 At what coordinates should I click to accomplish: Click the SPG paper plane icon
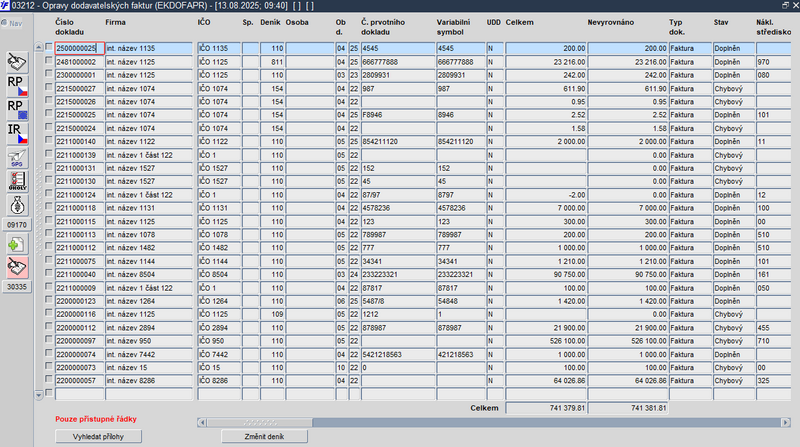17,158
